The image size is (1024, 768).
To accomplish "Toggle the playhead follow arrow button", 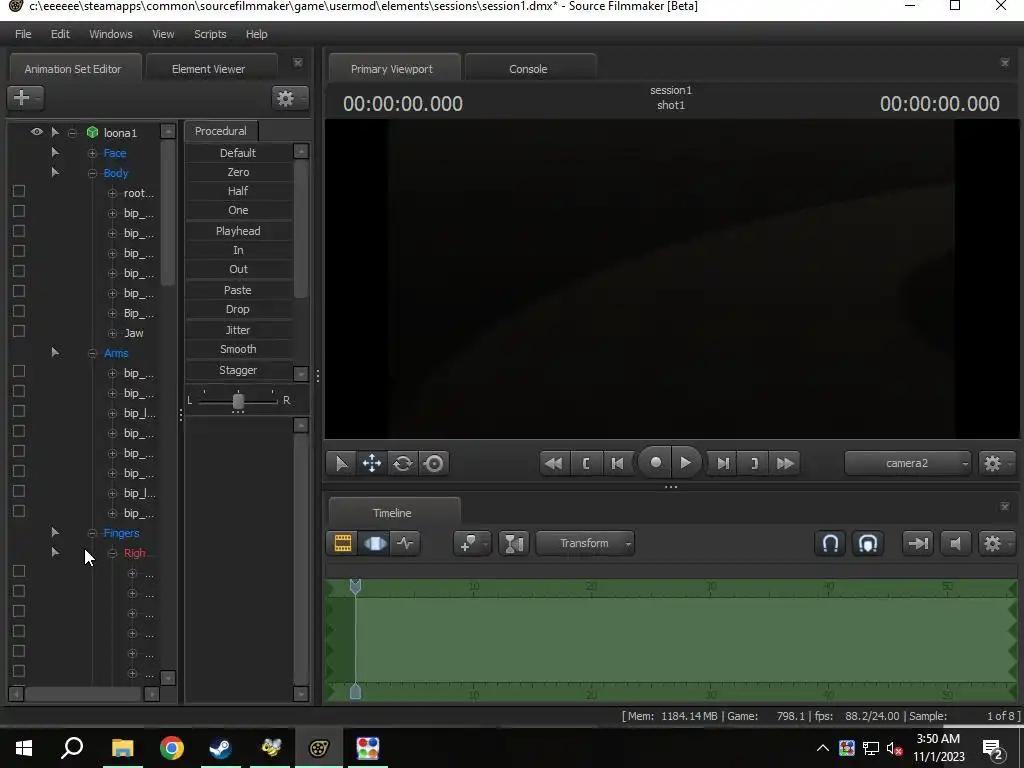I will tap(918, 543).
